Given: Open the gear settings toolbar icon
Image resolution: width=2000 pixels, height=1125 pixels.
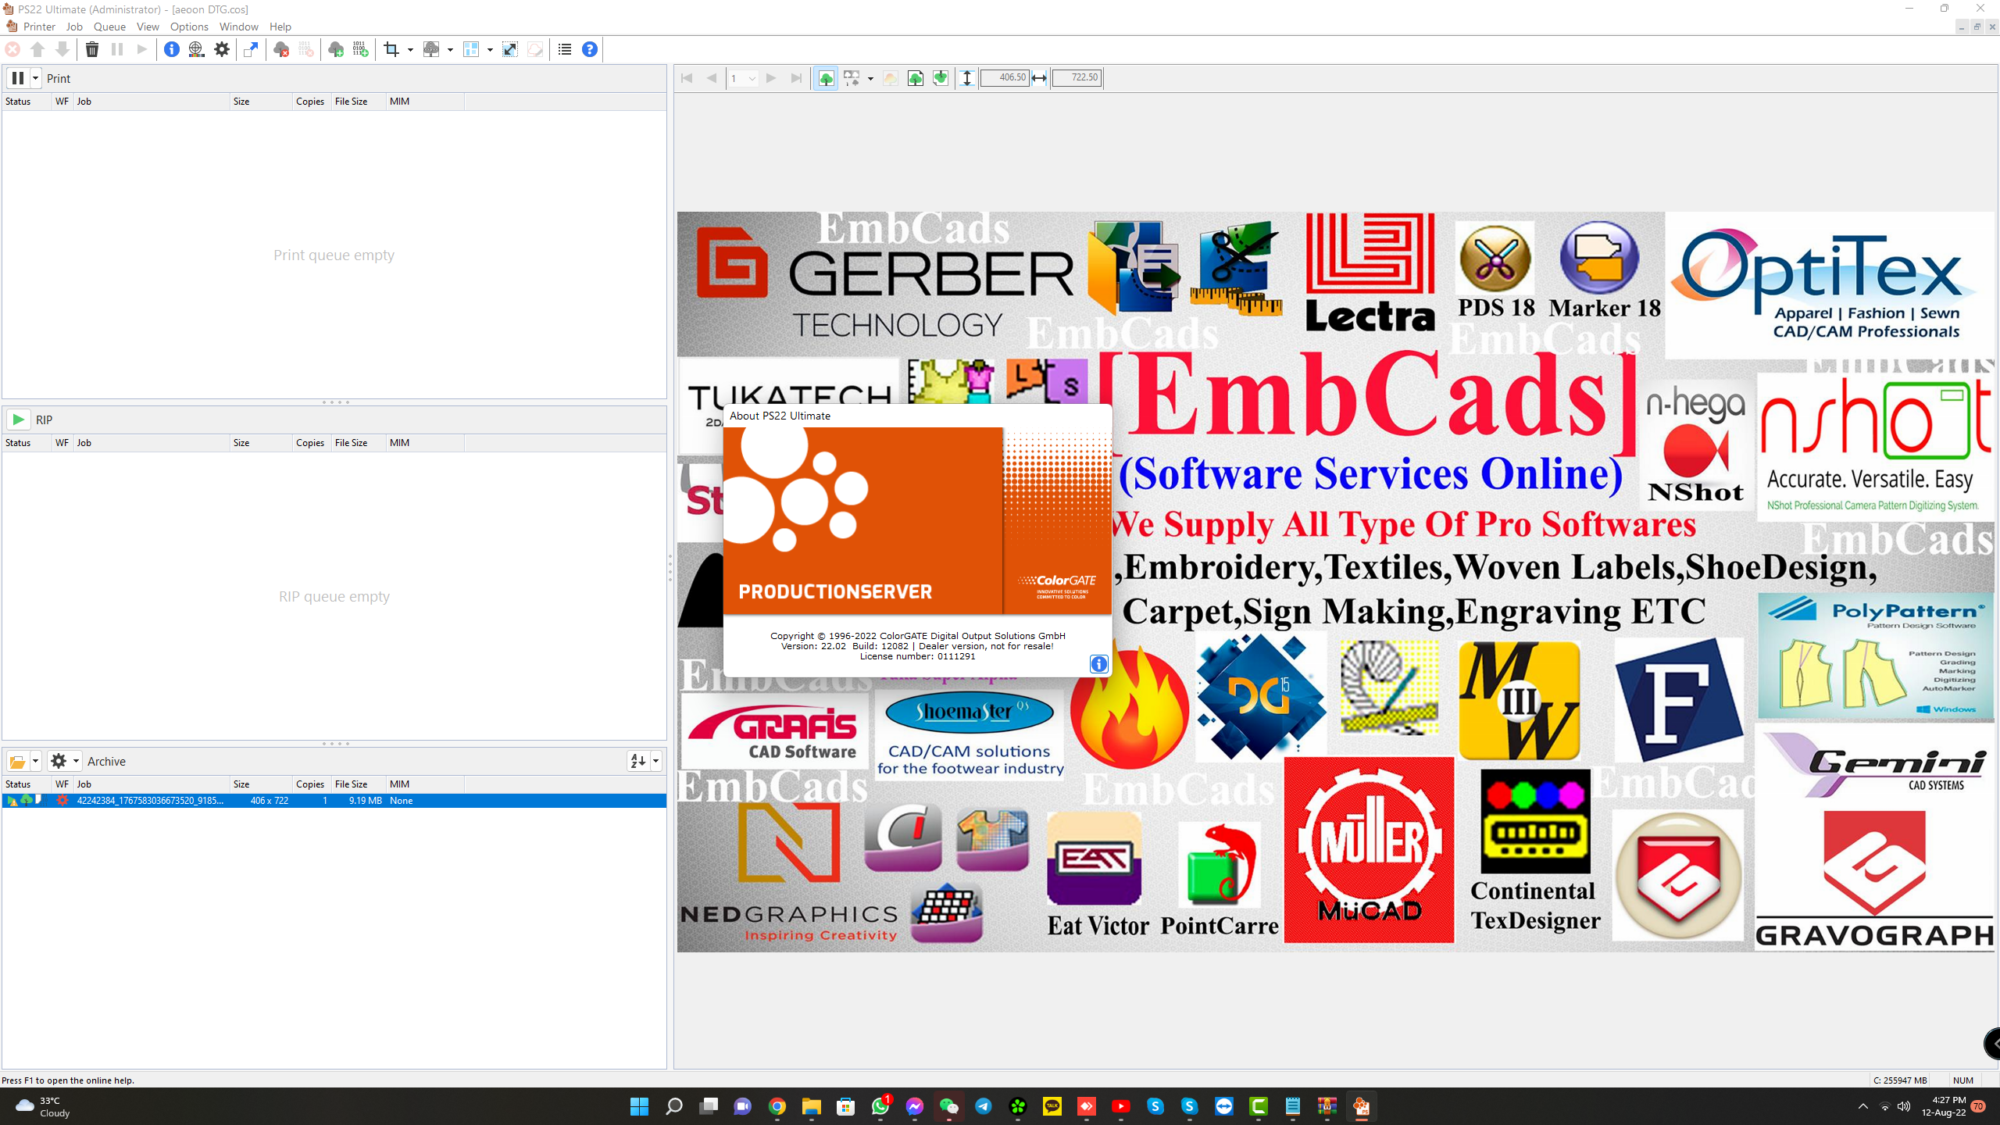Looking at the screenshot, I should (x=222, y=49).
